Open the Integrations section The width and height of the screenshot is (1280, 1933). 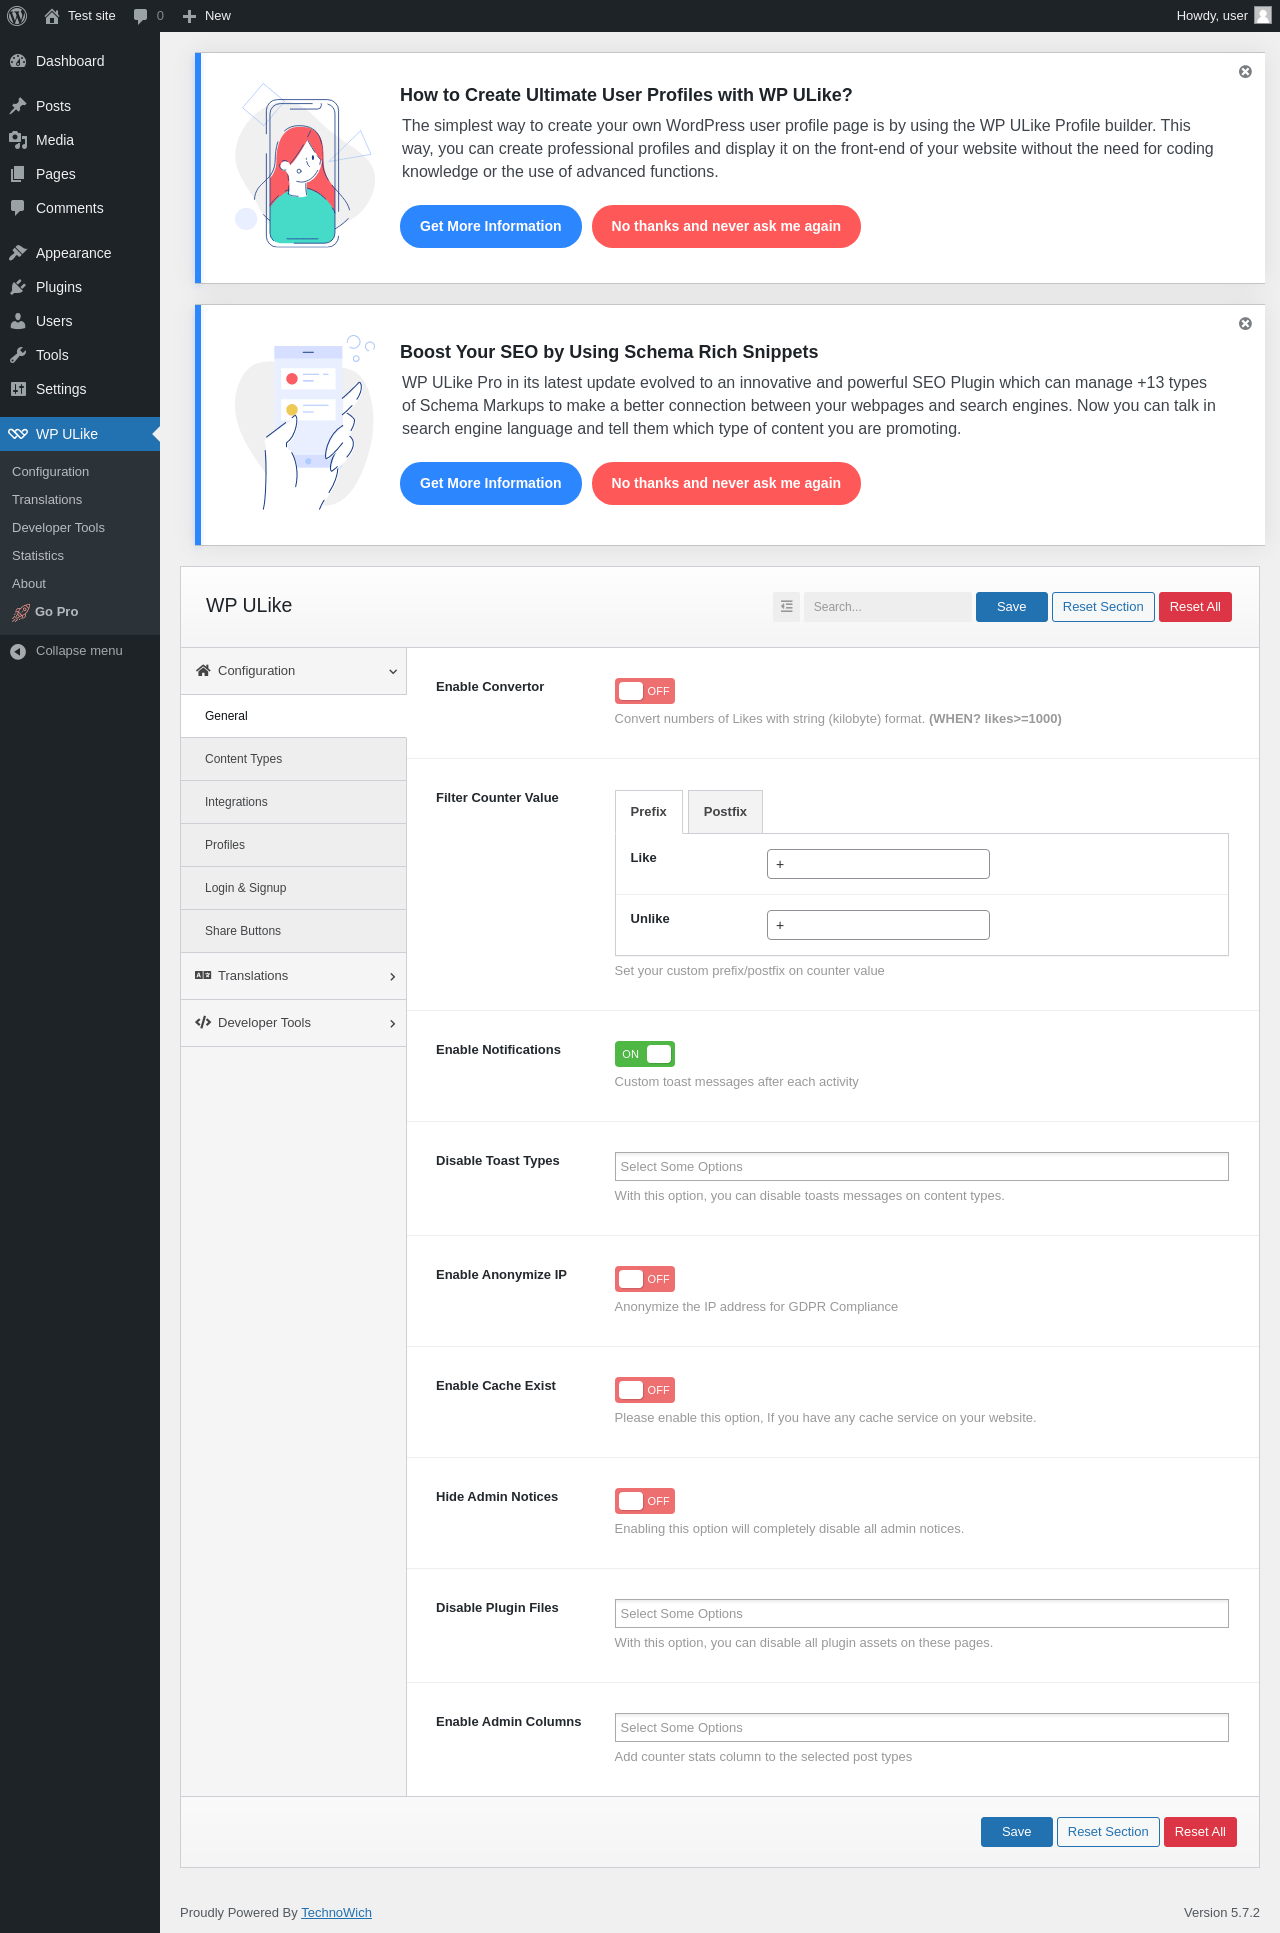[294, 802]
